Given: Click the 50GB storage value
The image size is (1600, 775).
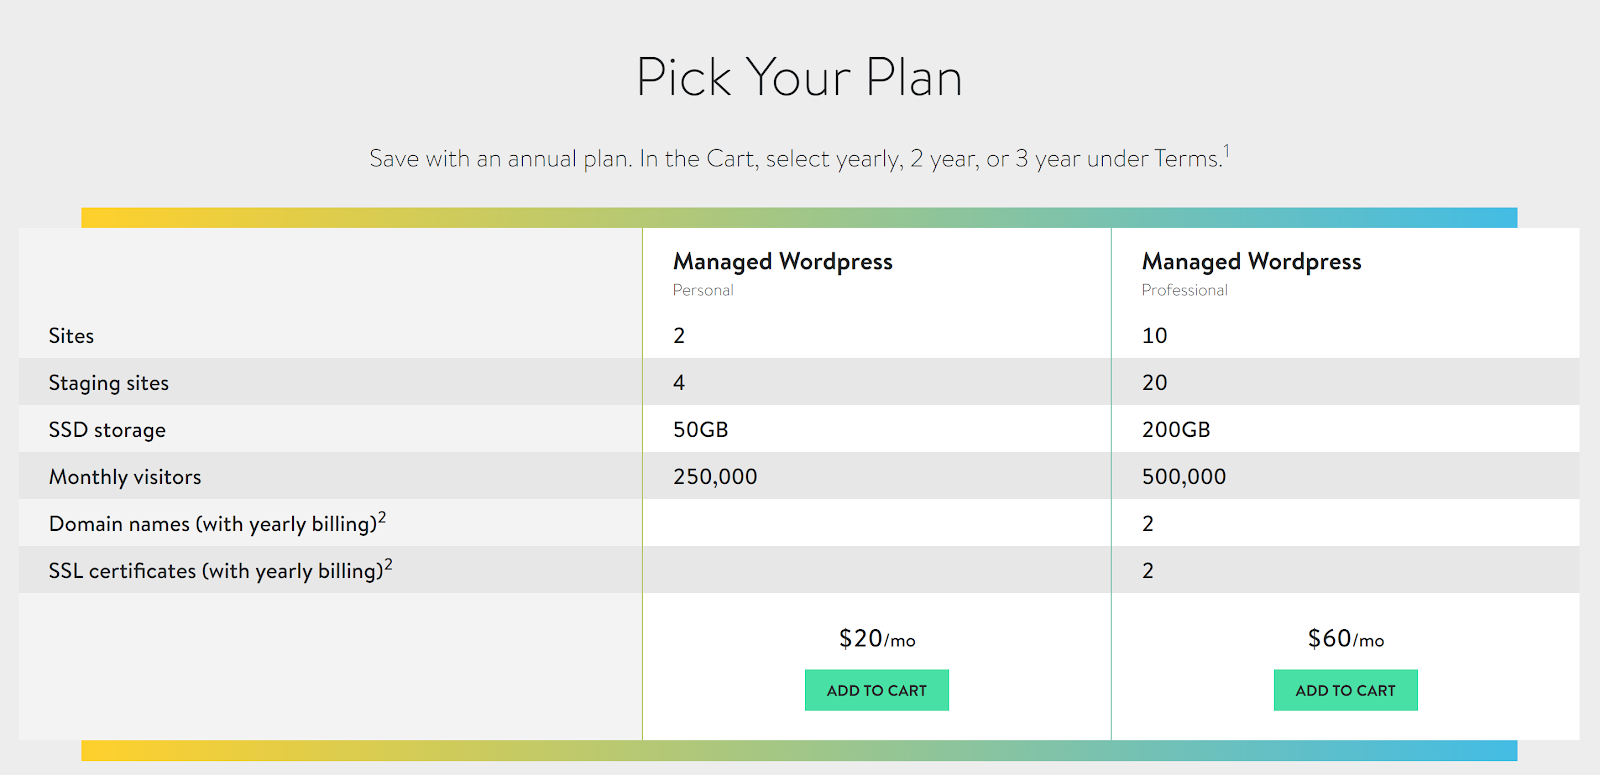Looking at the screenshot, I should [x=700, y=430].
